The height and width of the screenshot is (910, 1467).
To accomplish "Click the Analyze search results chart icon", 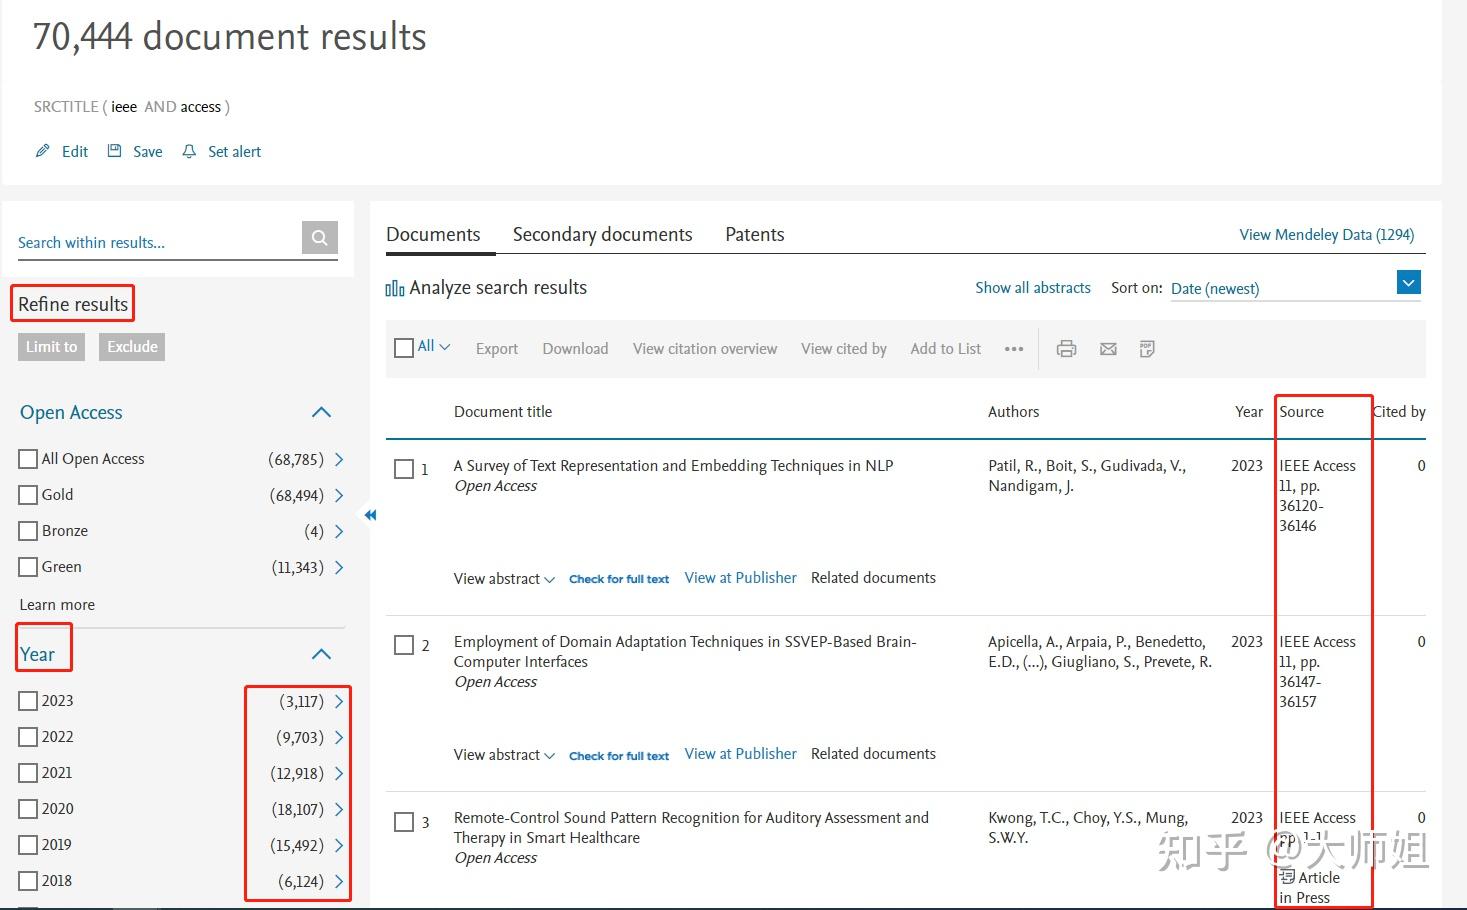I will click(395, 289).
